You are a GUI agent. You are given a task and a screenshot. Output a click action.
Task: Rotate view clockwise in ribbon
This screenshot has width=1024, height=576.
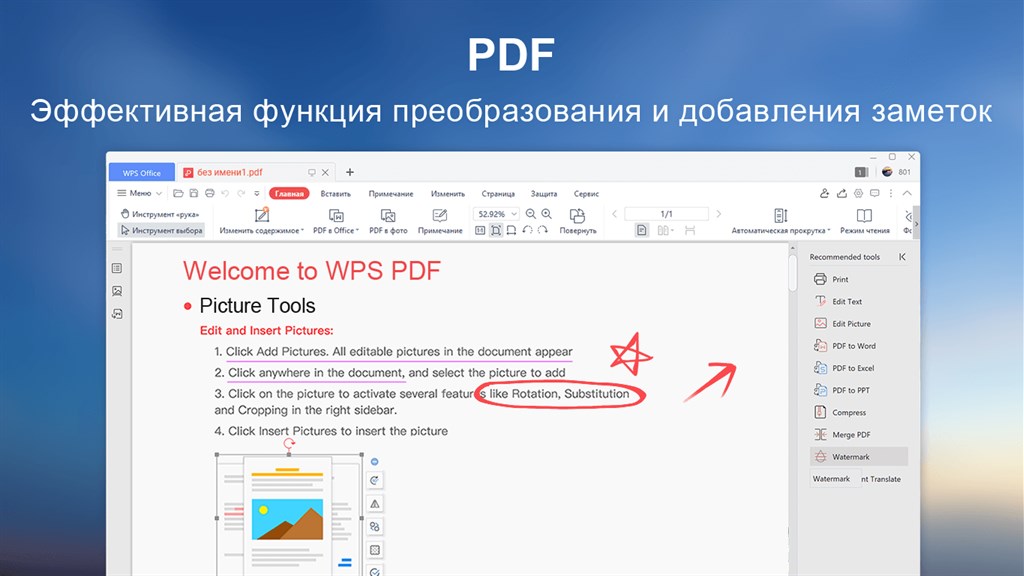543,231
